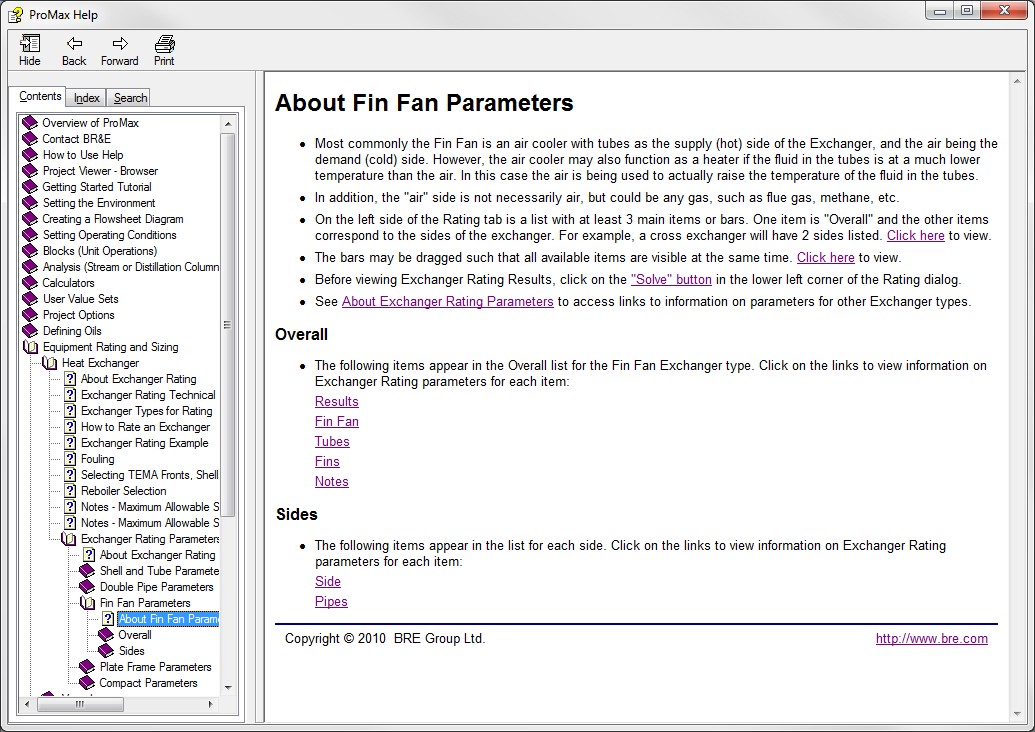1035x732 pixels.
Task: Click the book icon next to Overall tree entry
Action: [106, 635]
